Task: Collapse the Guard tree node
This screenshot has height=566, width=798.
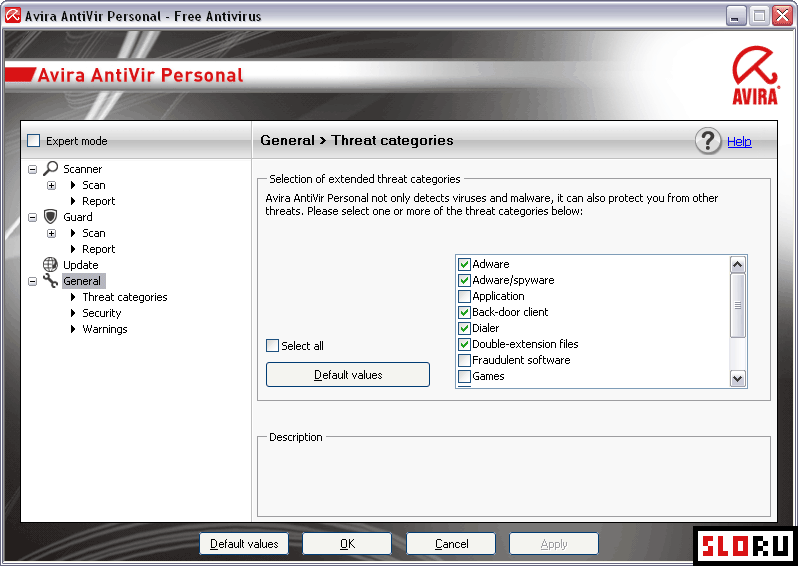Action: 33,217
